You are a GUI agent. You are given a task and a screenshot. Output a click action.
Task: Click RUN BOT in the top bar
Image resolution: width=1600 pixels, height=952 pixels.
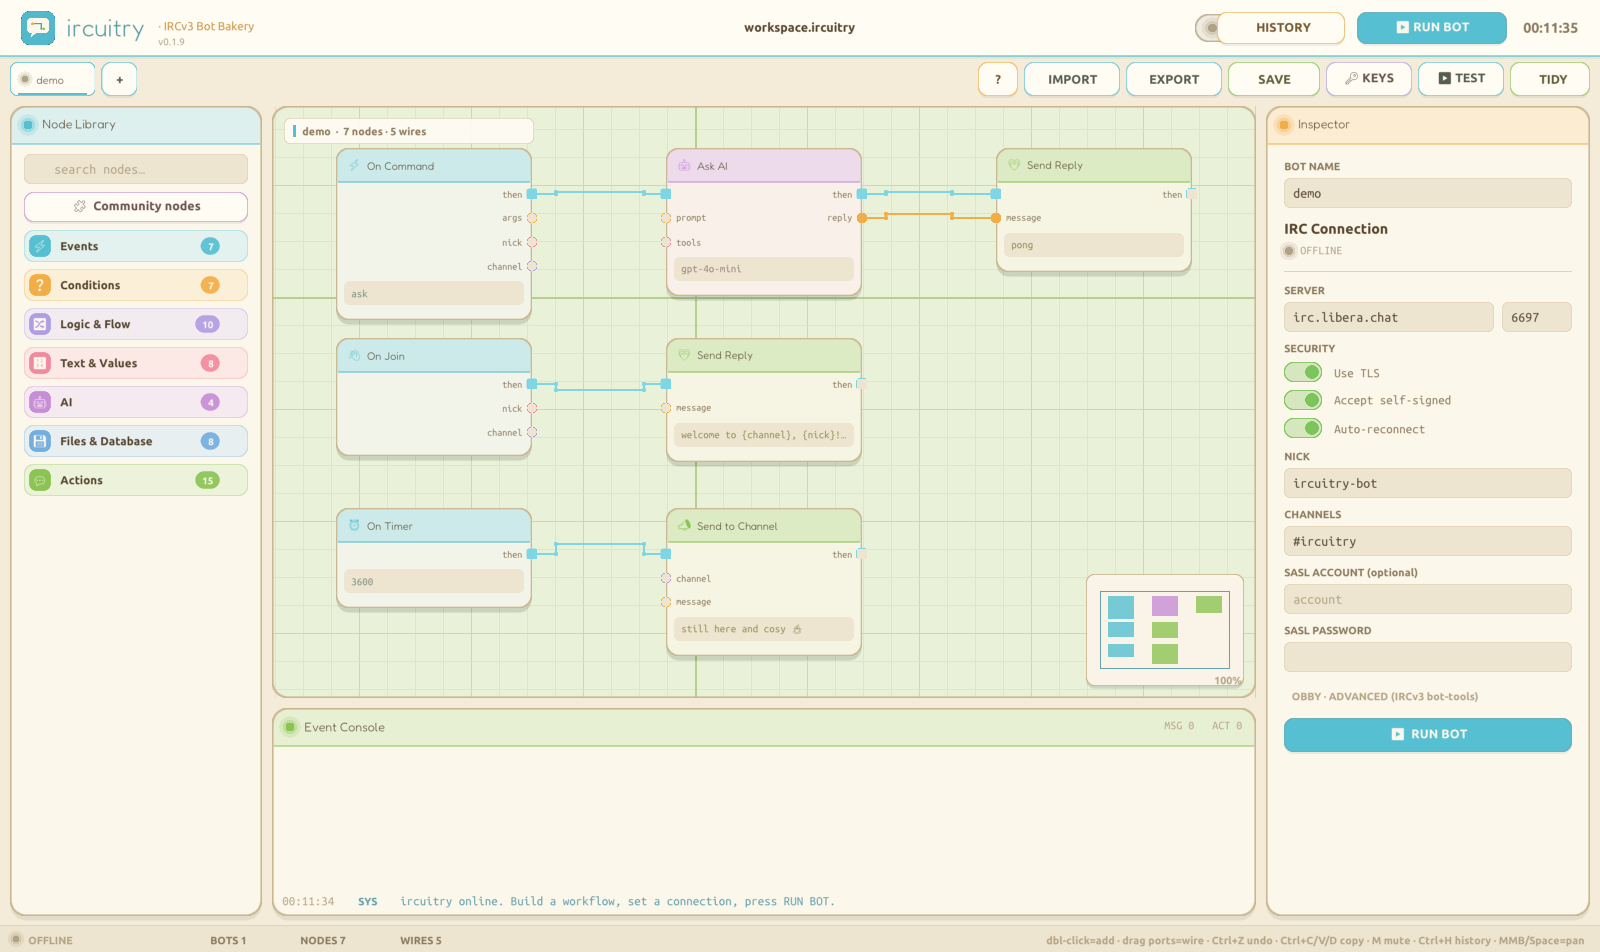[1432, 27]
